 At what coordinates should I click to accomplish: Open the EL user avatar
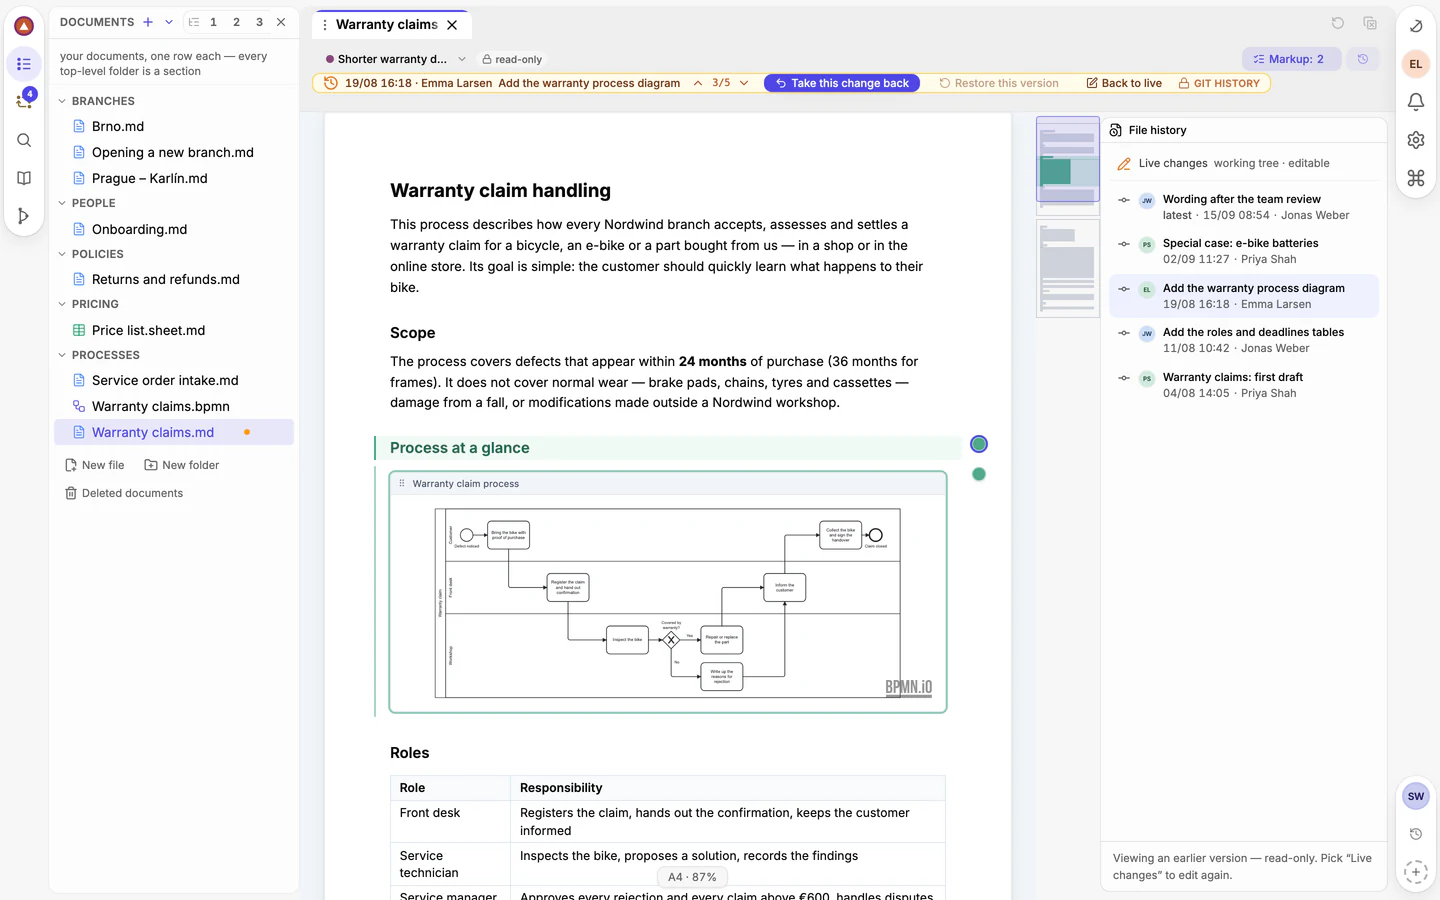[1416, 64]
